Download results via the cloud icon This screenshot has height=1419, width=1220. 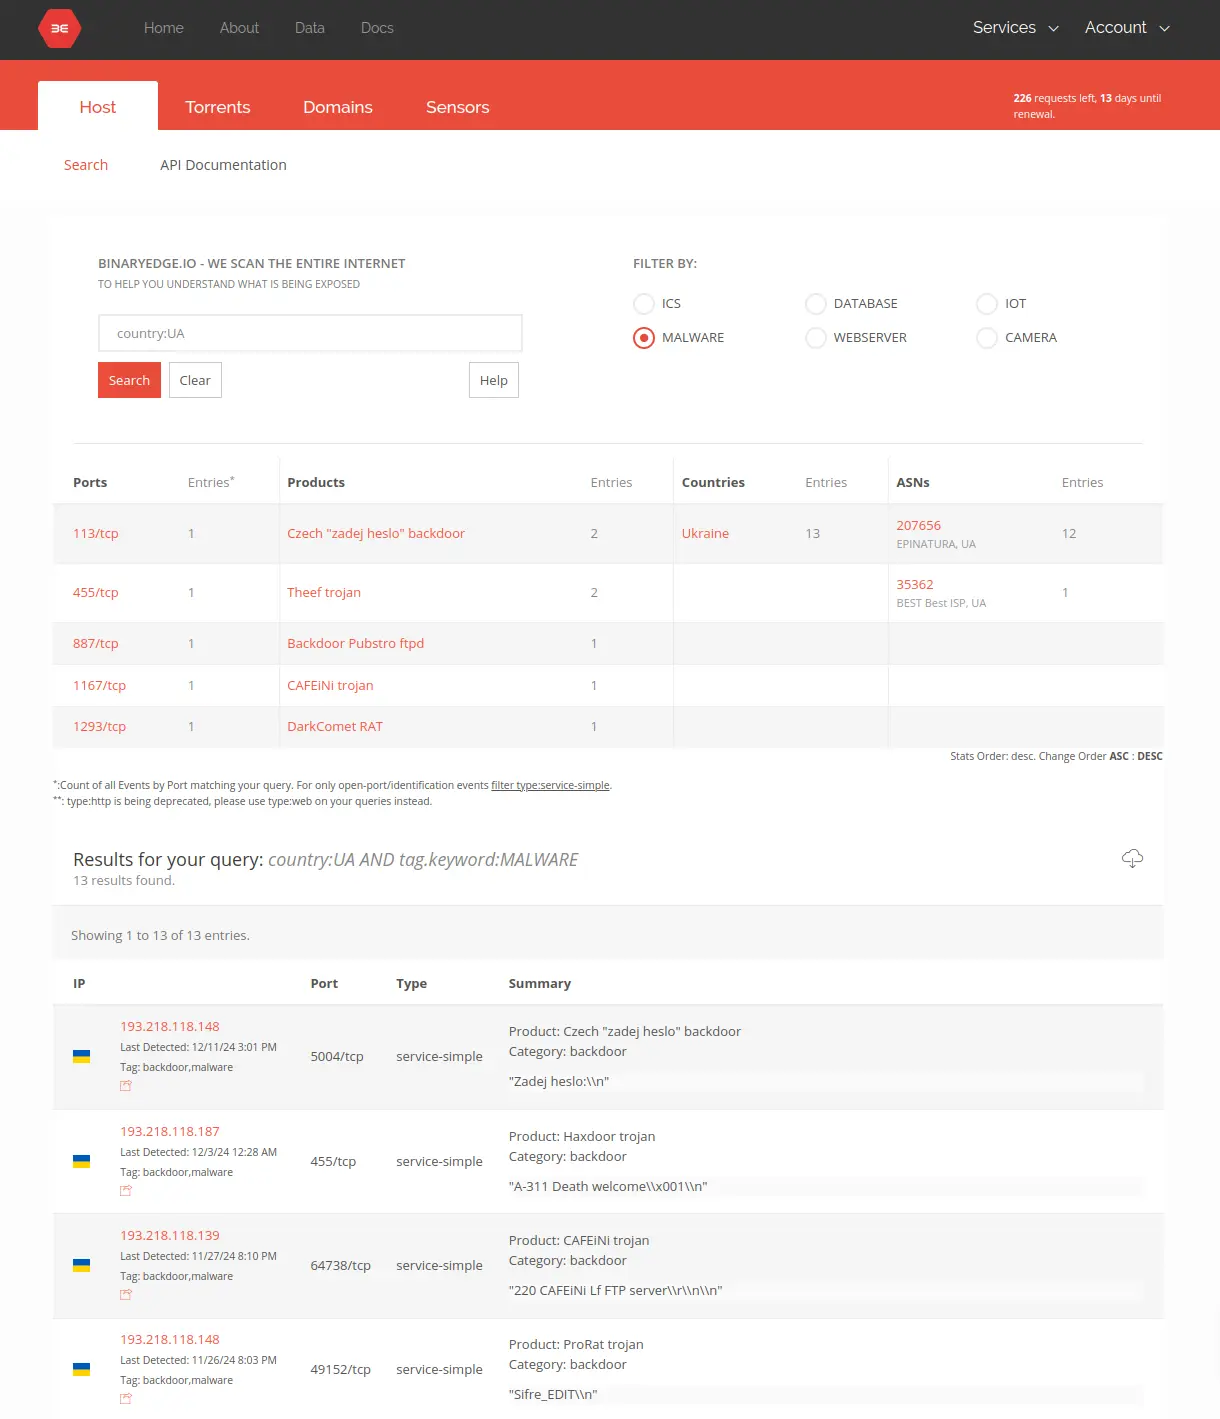[1132, 858]
